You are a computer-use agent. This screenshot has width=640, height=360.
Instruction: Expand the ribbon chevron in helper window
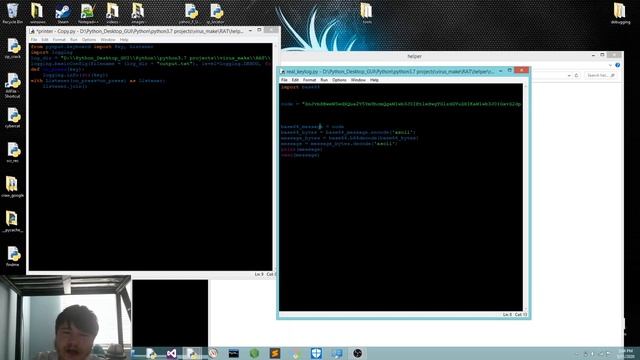point(610,65)
